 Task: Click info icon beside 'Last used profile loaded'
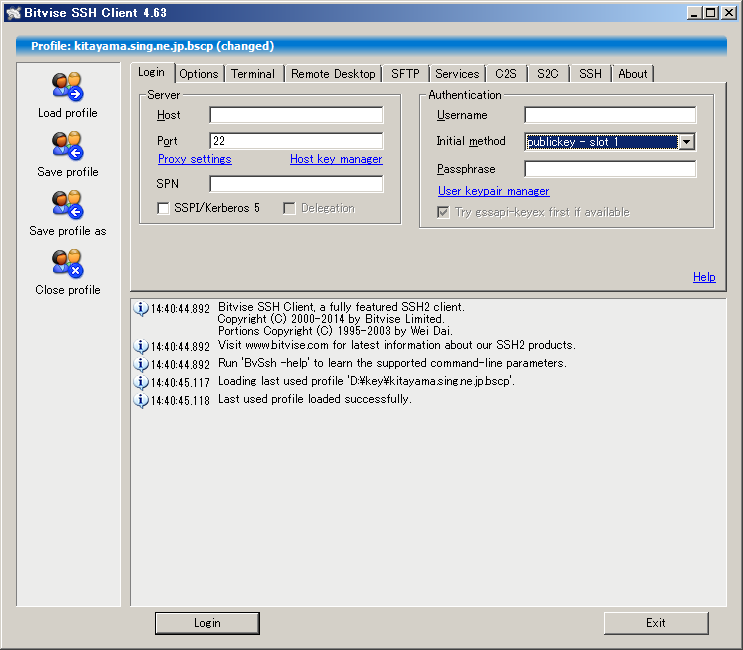[141, 400]
